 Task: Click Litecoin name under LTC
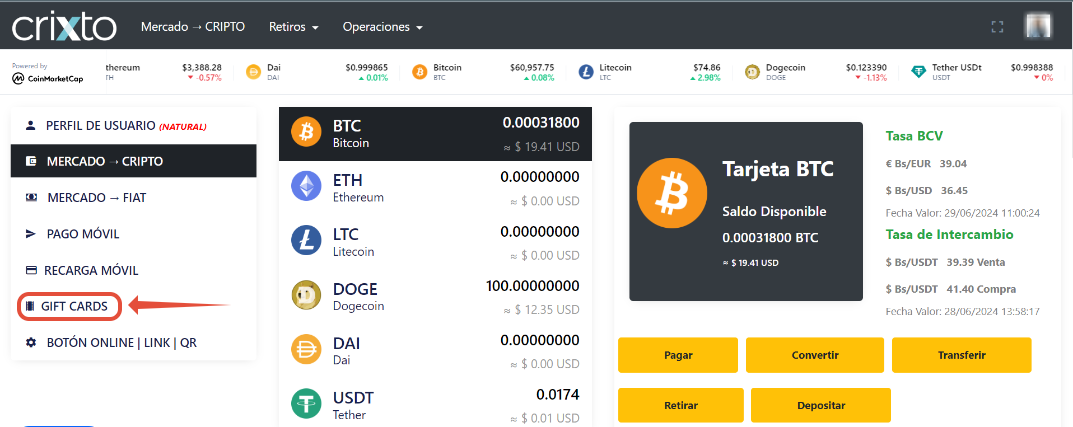click(x=353, y=252)
